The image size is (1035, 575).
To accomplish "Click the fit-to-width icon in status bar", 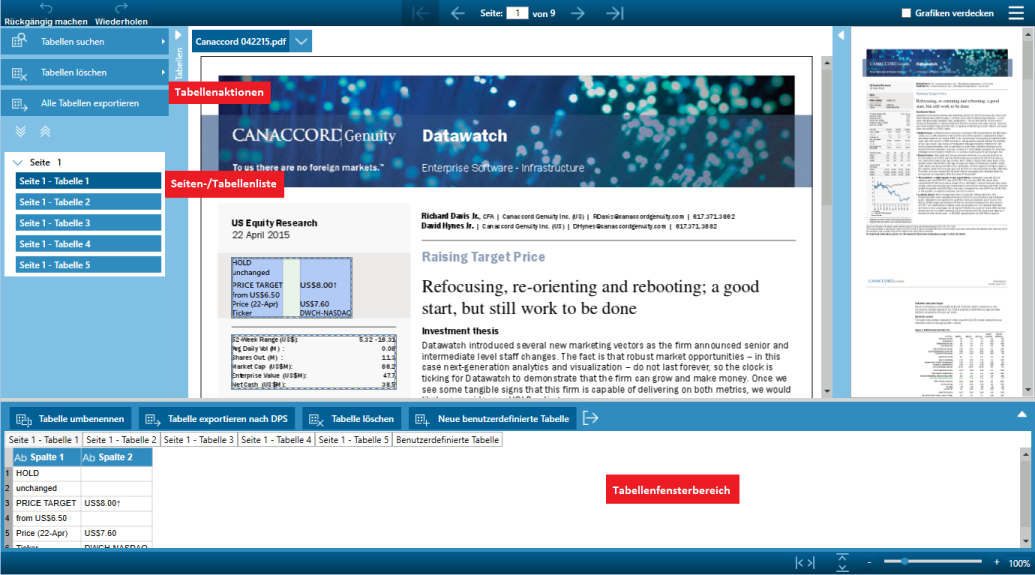I will [805, 563].
